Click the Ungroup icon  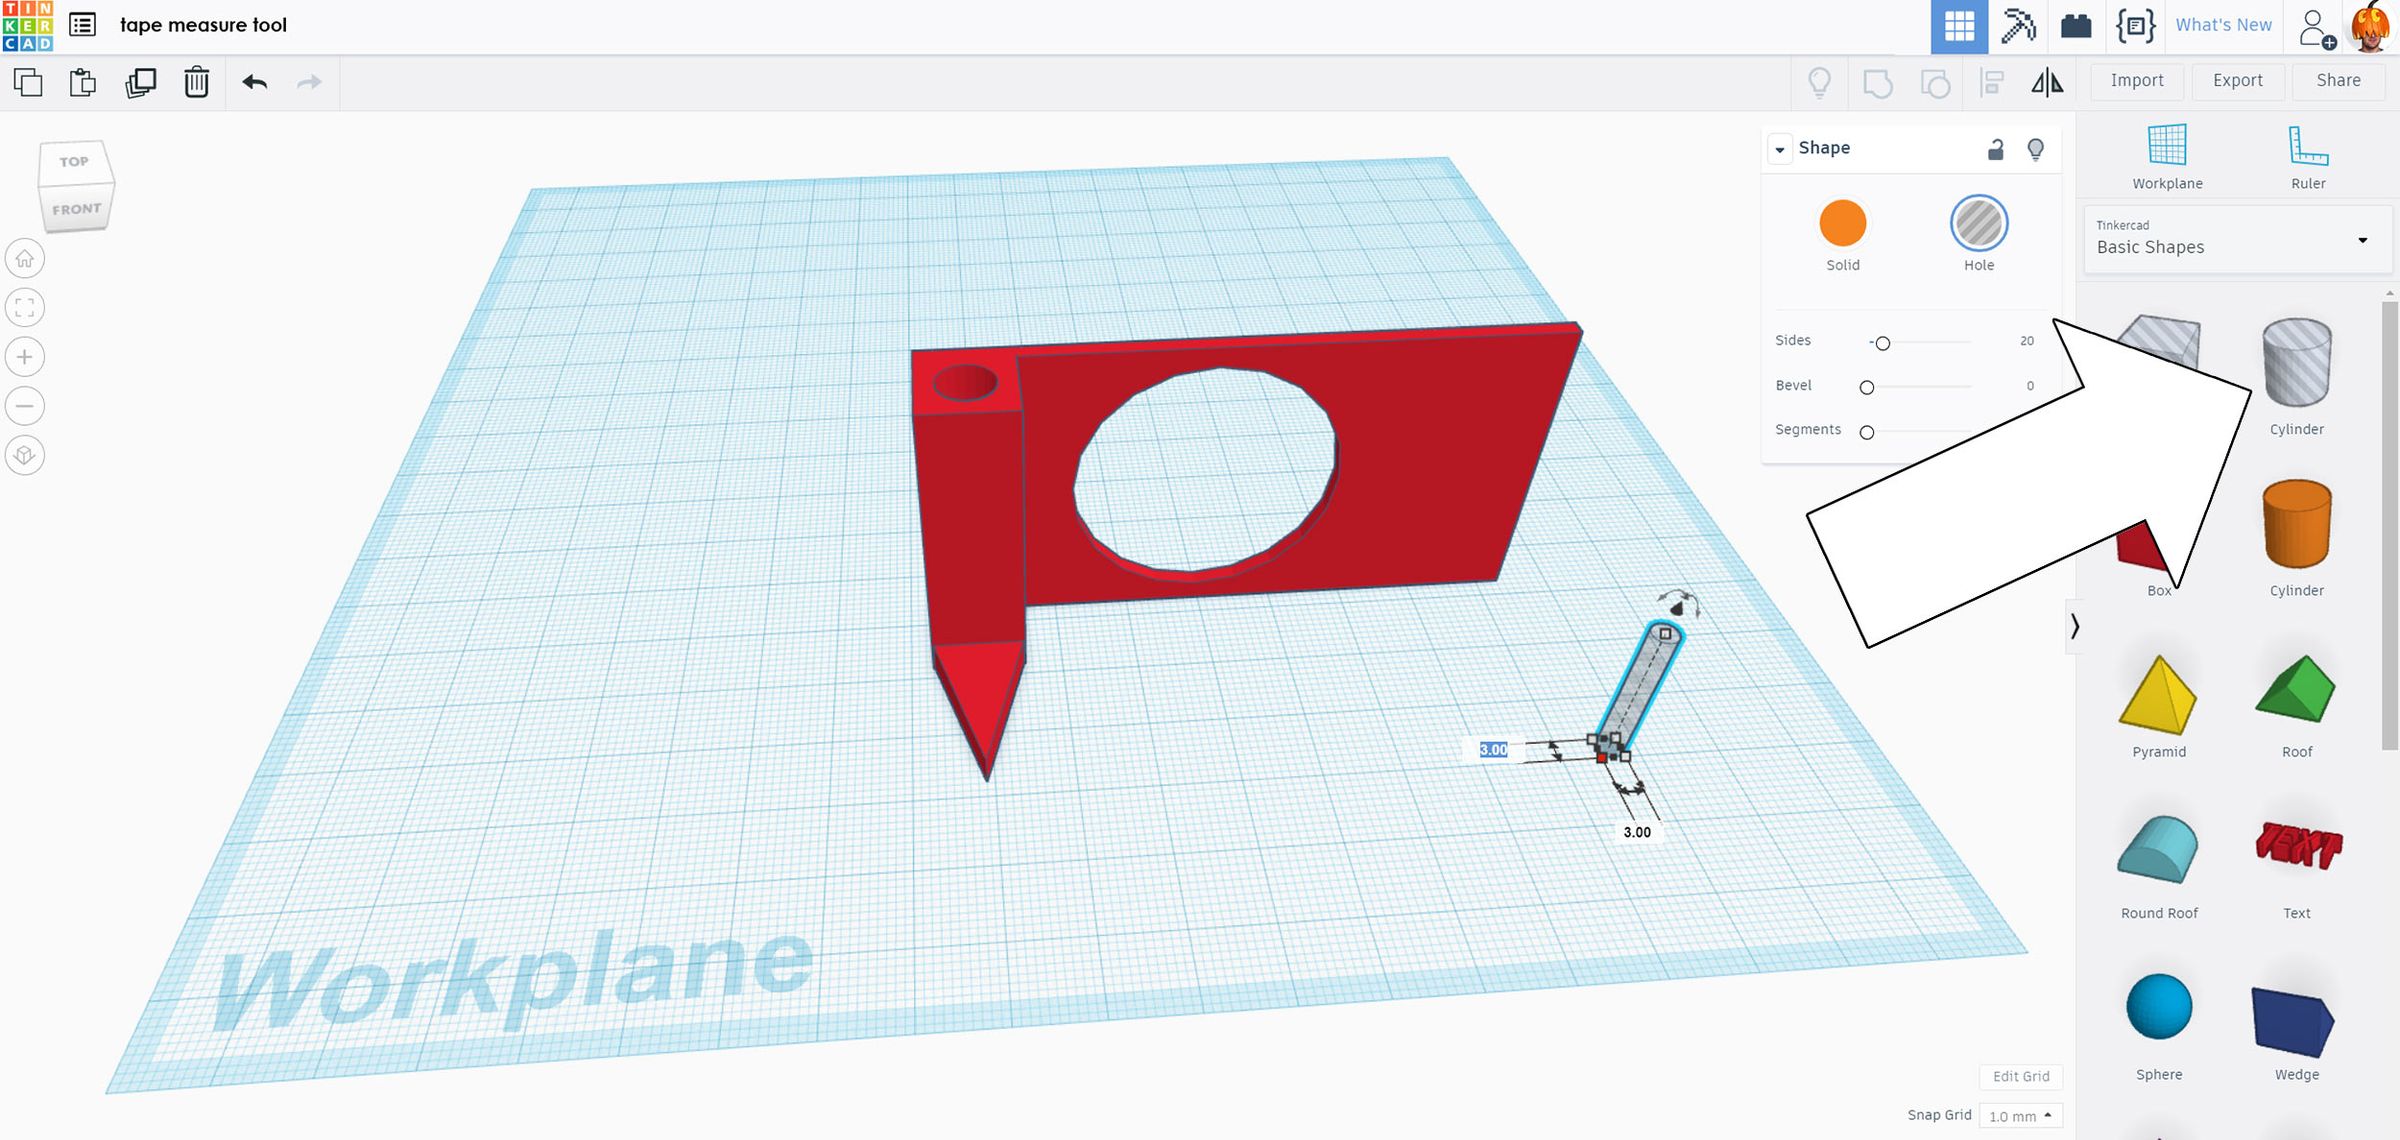tap(1934, 83)
